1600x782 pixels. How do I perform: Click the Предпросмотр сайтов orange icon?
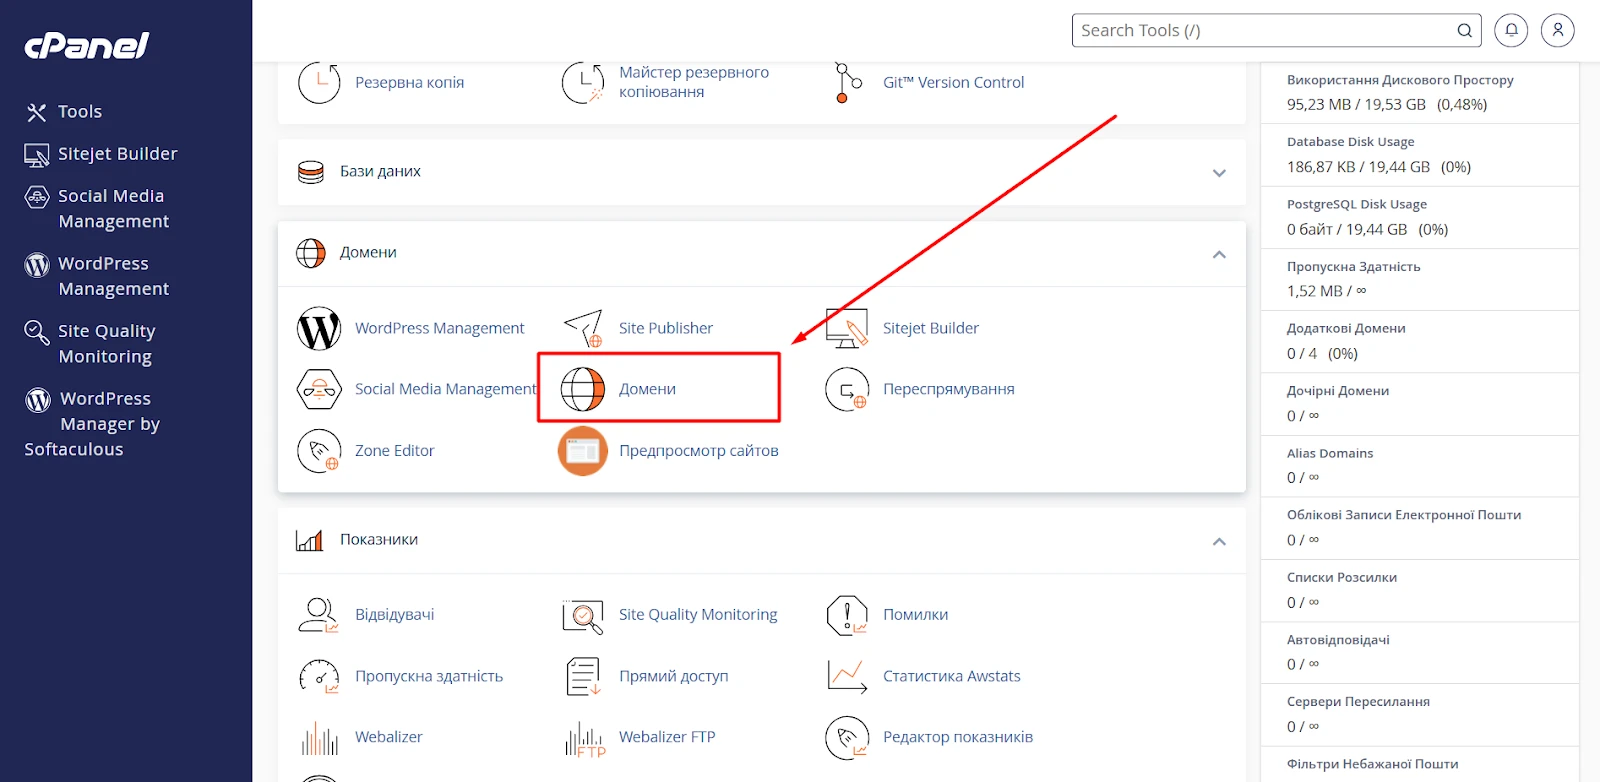click(583, 451)
